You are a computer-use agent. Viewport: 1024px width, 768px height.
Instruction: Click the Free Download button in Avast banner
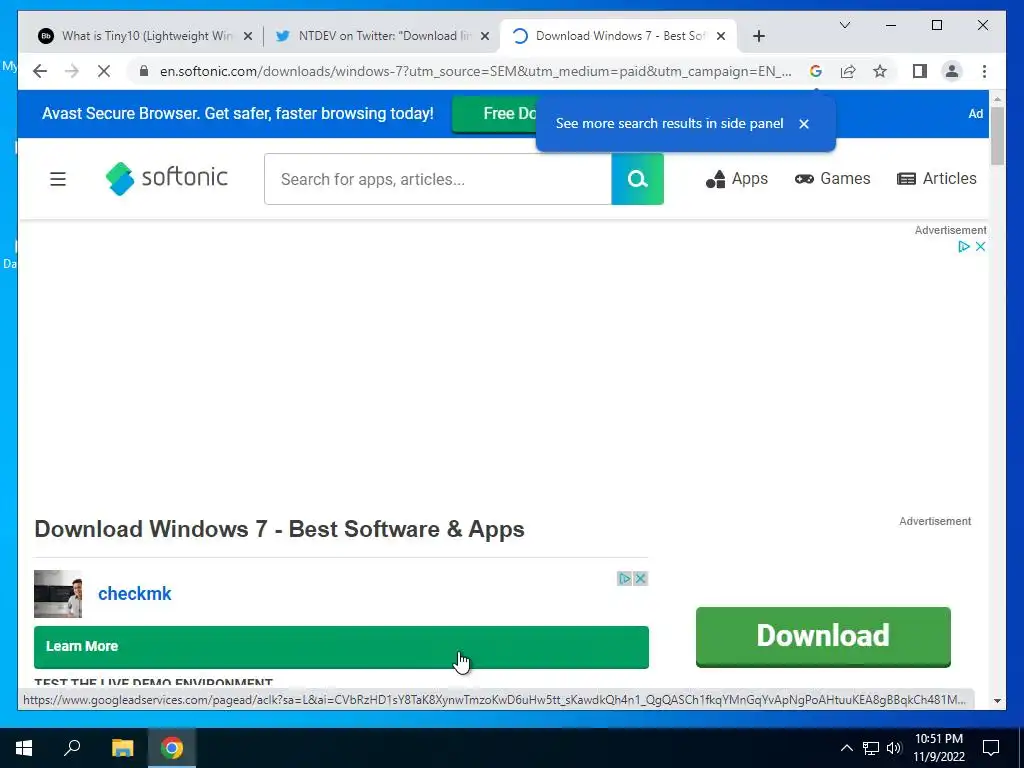[496, 114]
